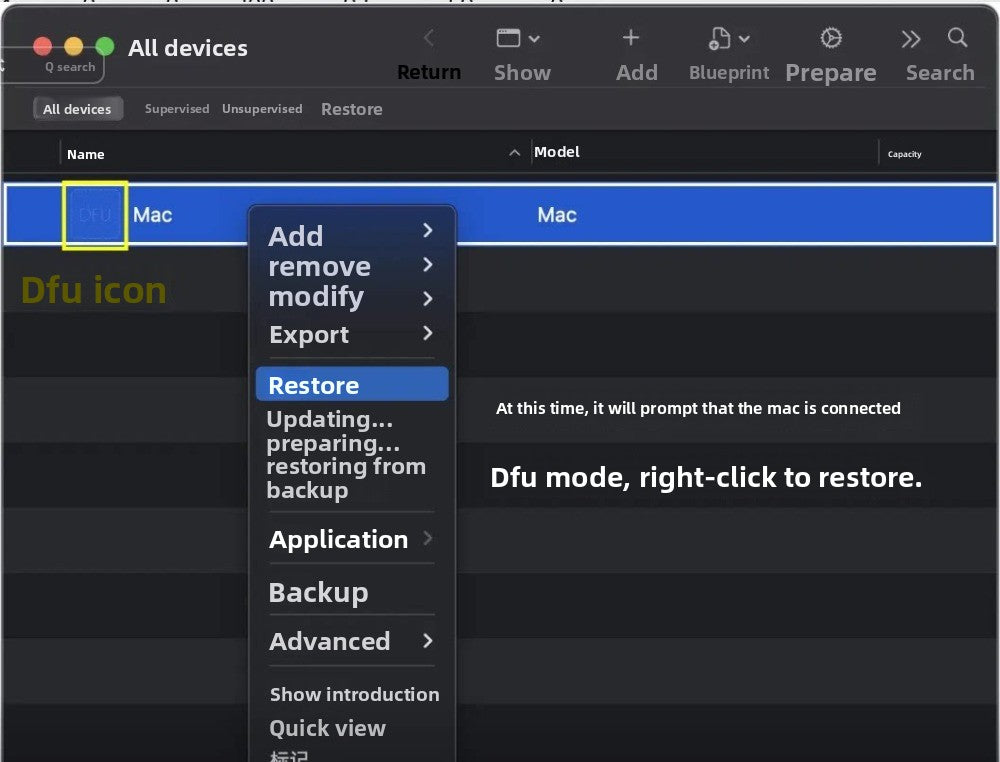The height and width of the screenshot is (762, 1000).
Task: Switch to All devices filter tab
Action: (x=78, y=109)
